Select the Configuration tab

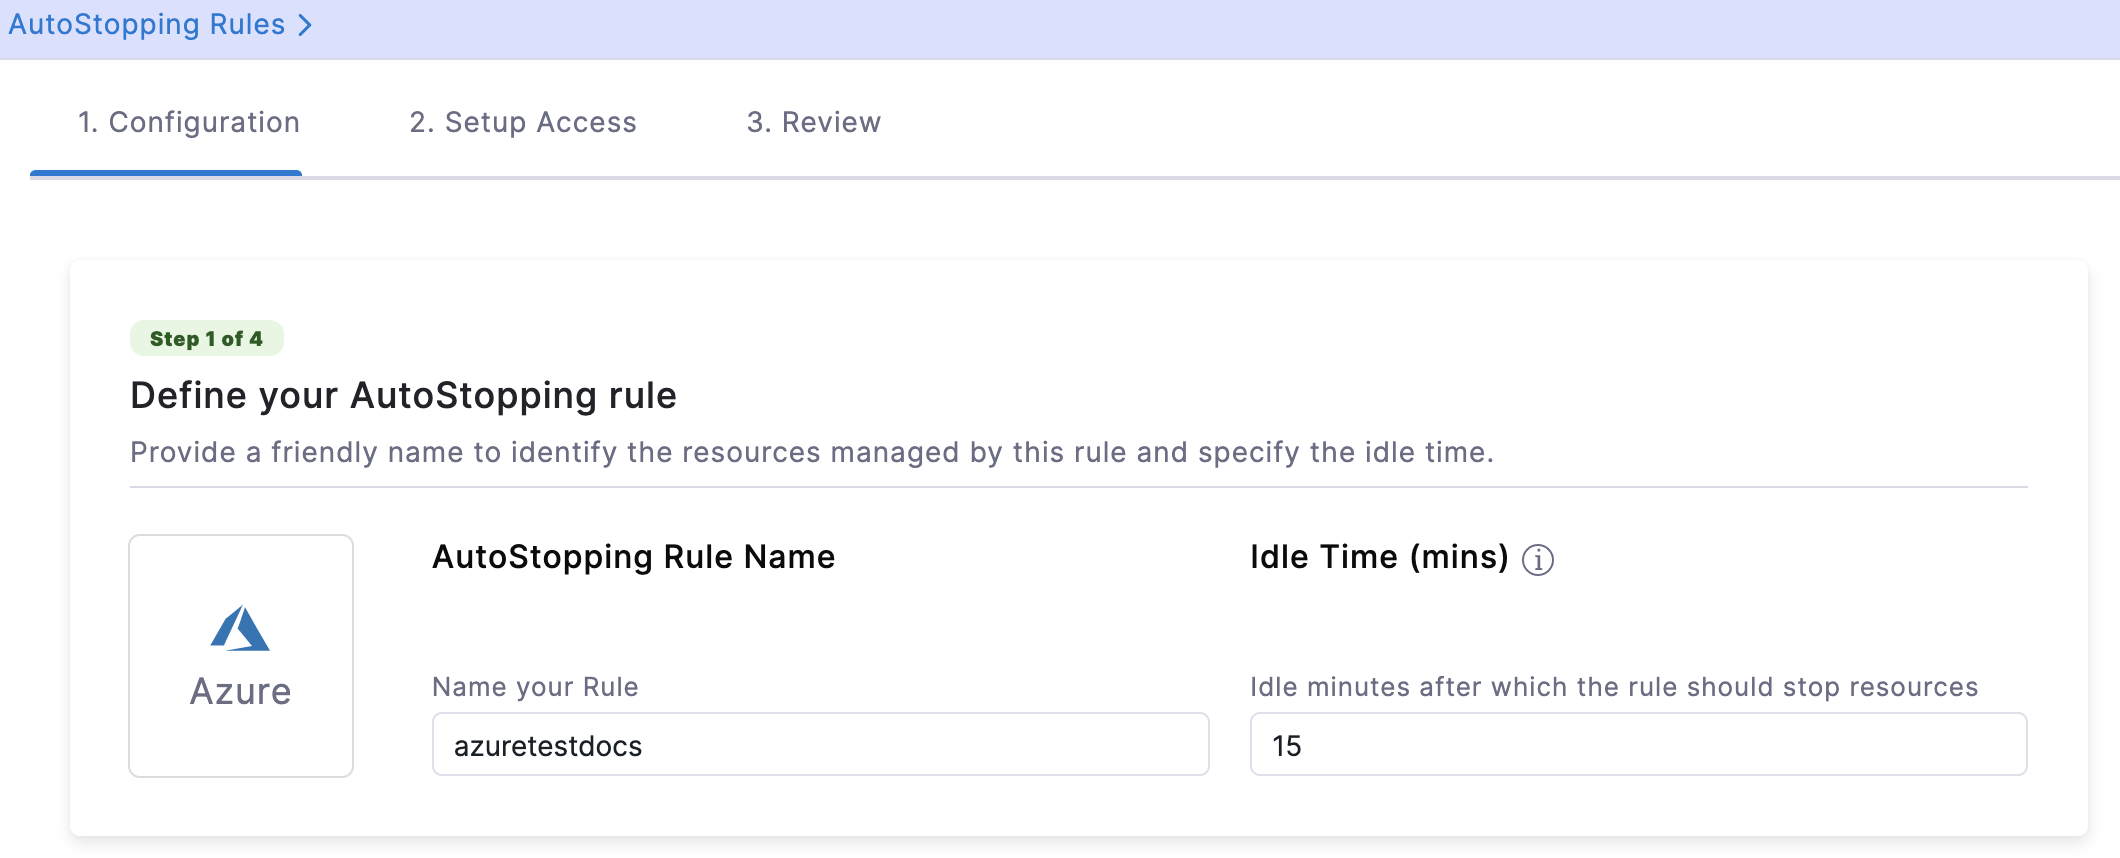[x=189, y=122]
